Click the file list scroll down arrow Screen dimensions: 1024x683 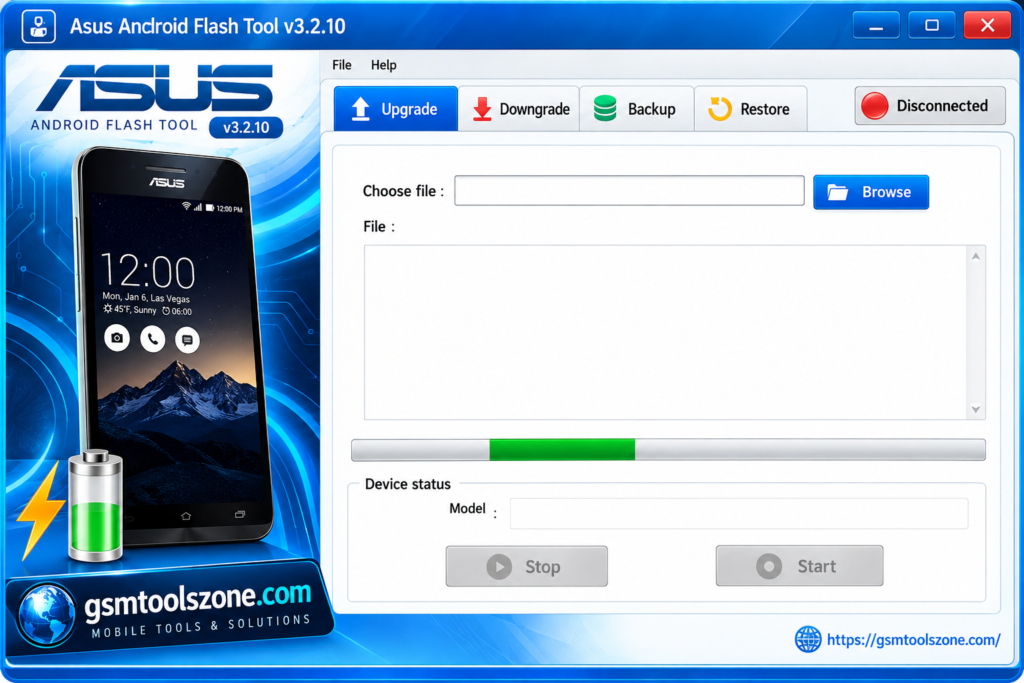pos(976,409)
